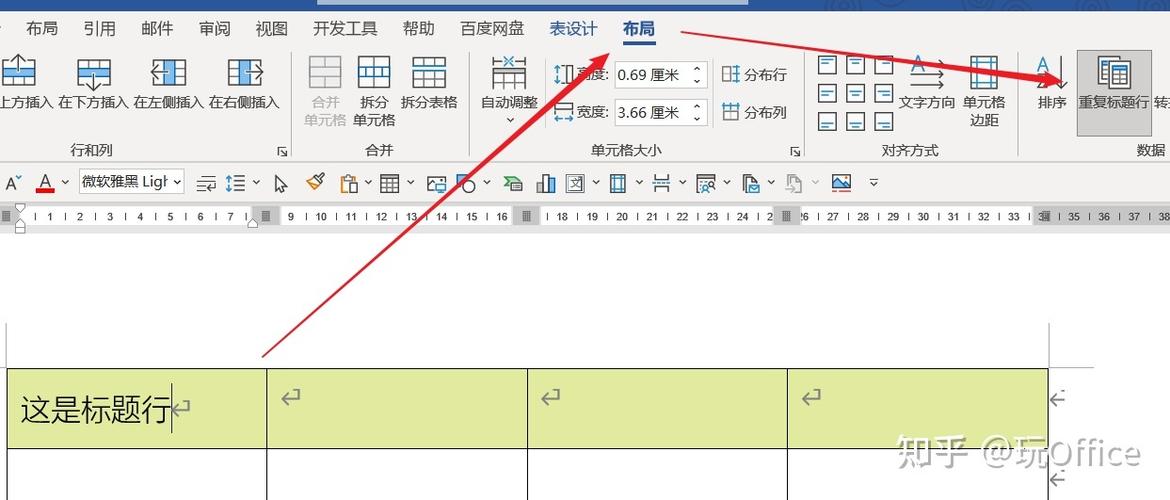Select Align Center Right alignment icon
The image size is (1170, 500).
883,93
